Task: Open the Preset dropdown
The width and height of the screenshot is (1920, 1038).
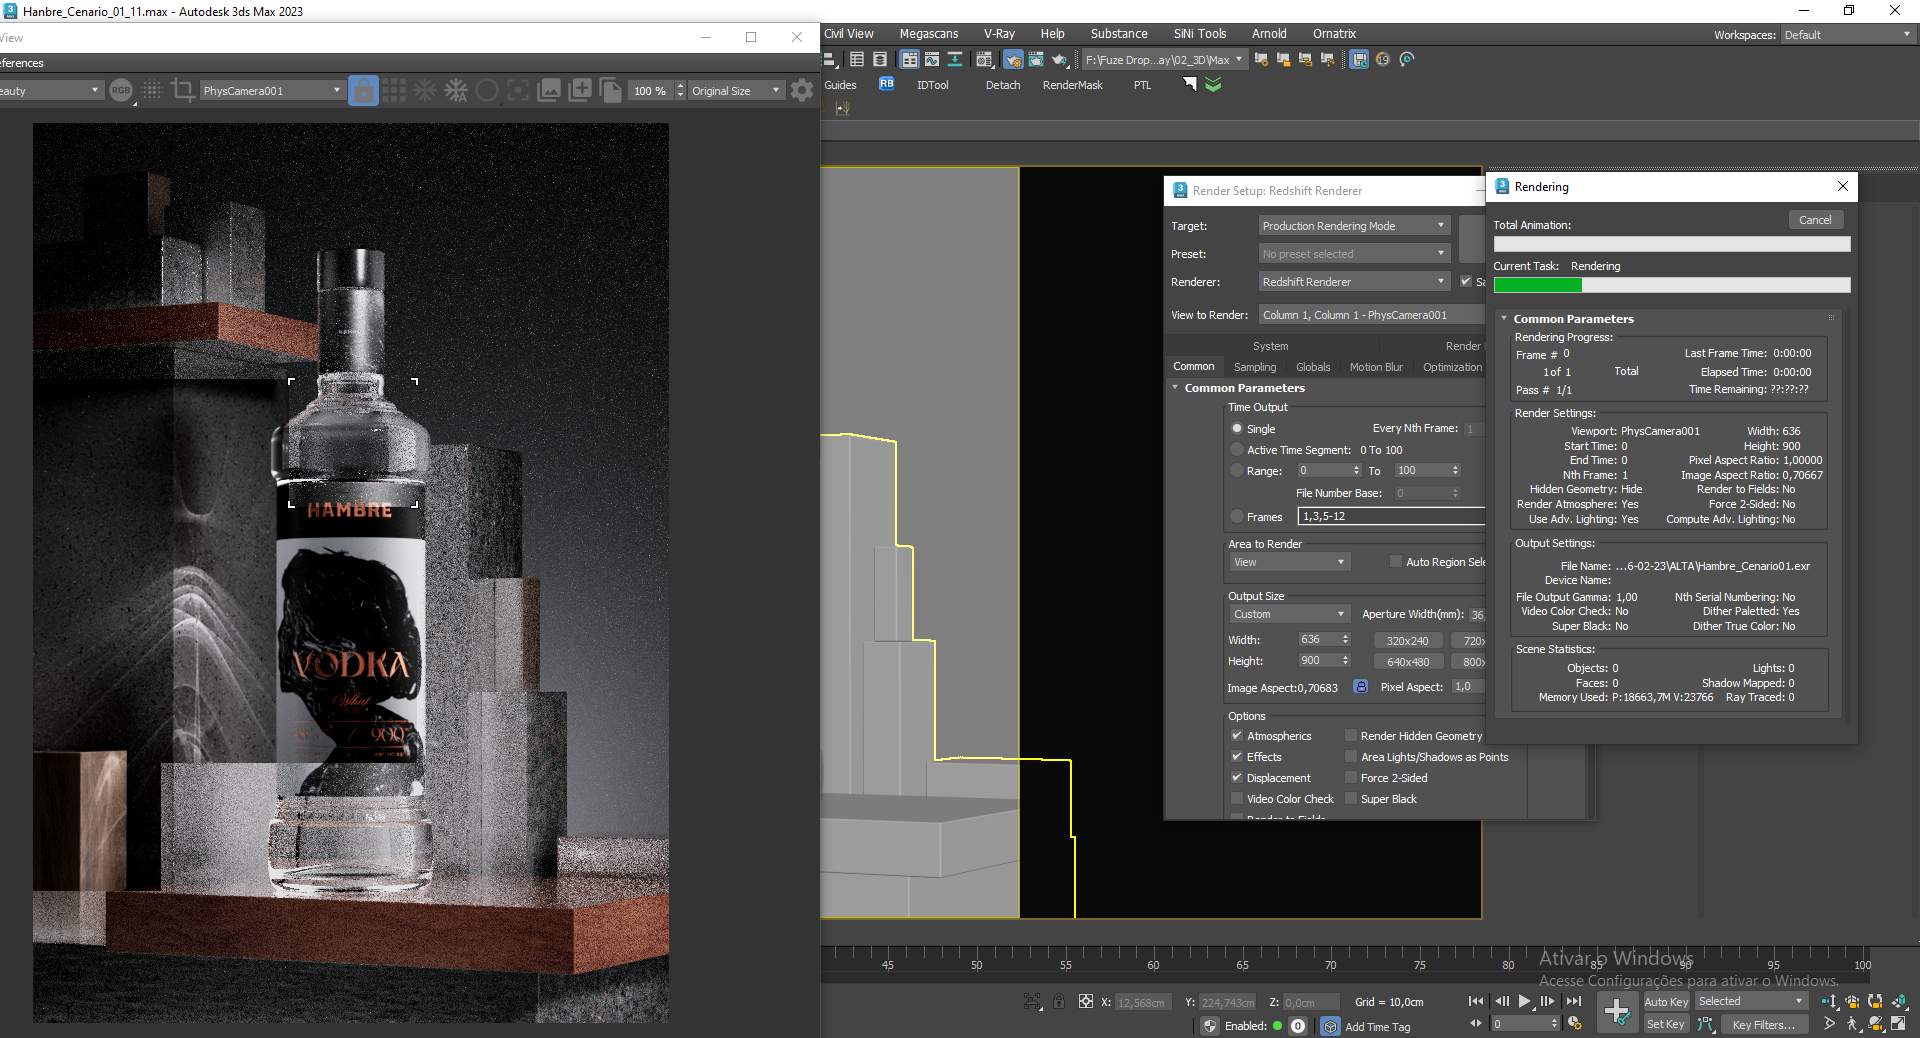Action: [1354, 254]
